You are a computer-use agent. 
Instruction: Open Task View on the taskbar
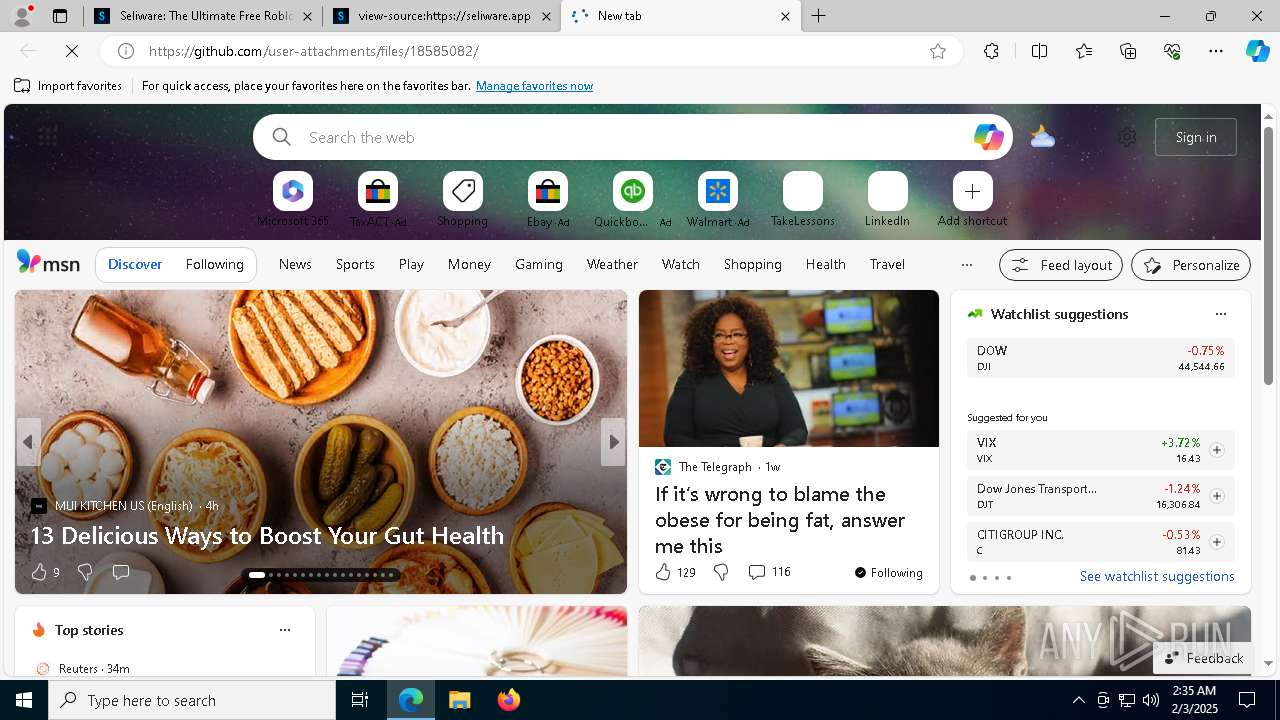360,700
